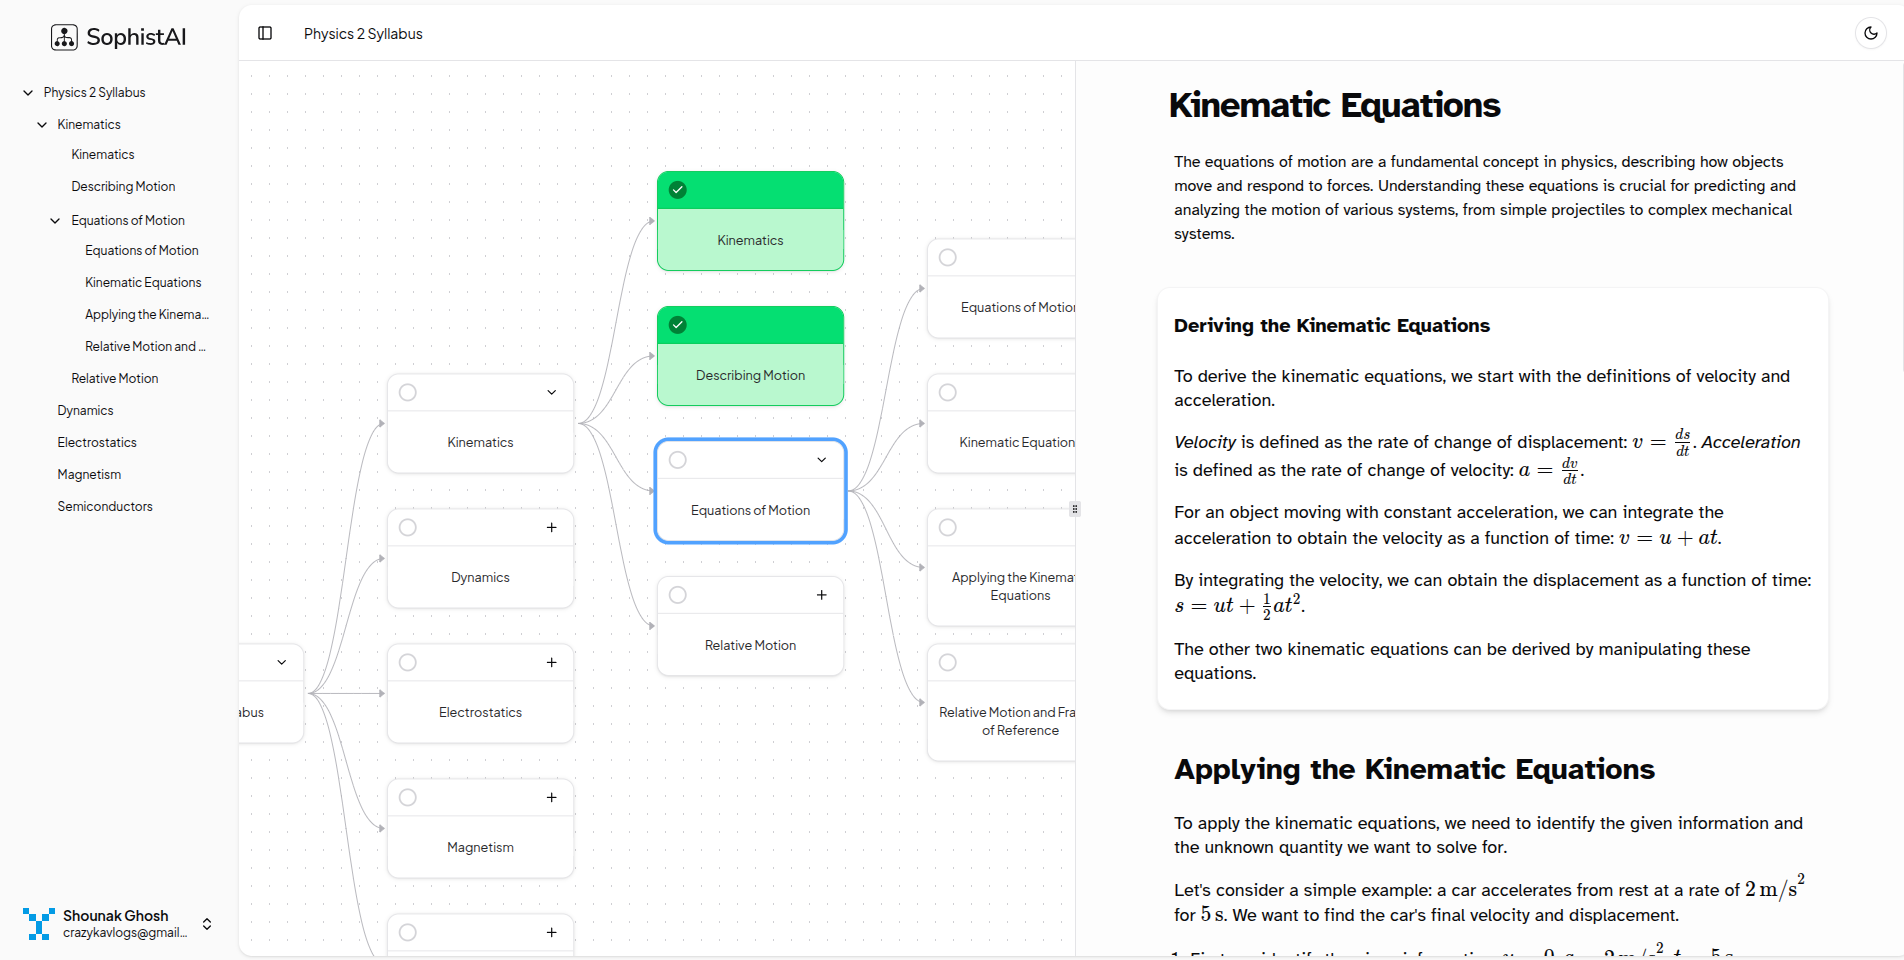Select the Relative Motion node label in canvas
Viewport: 1904px width, 960px height.
pyautogui.click(x=750, y=646)
